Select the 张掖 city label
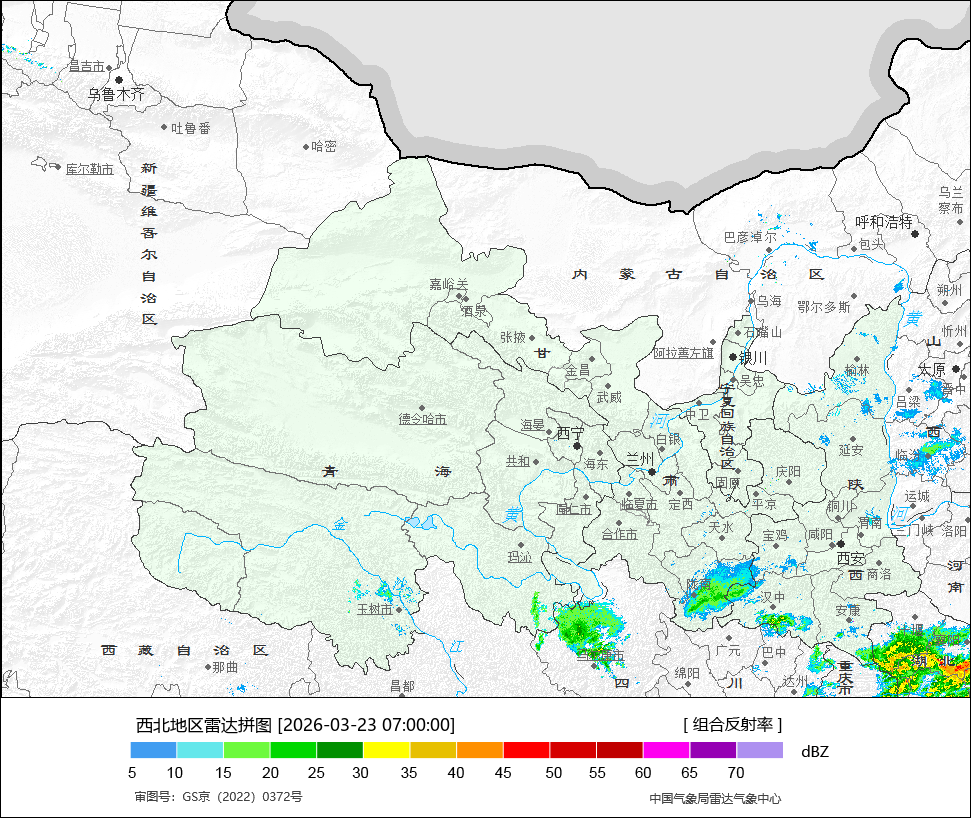Screen dimensions: 971x818 (x=513, y=337)
